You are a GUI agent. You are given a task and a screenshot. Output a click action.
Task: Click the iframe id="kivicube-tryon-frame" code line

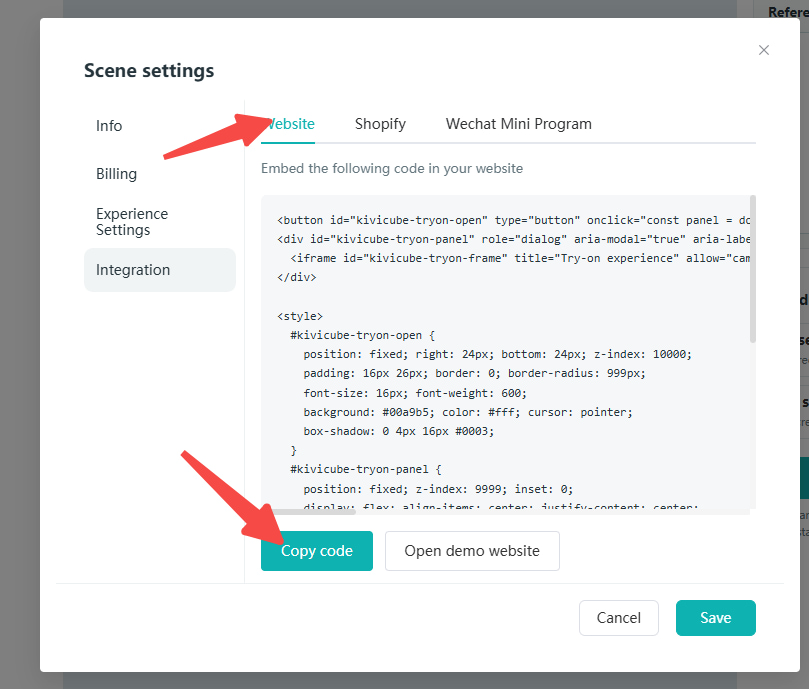click(520, 258)
